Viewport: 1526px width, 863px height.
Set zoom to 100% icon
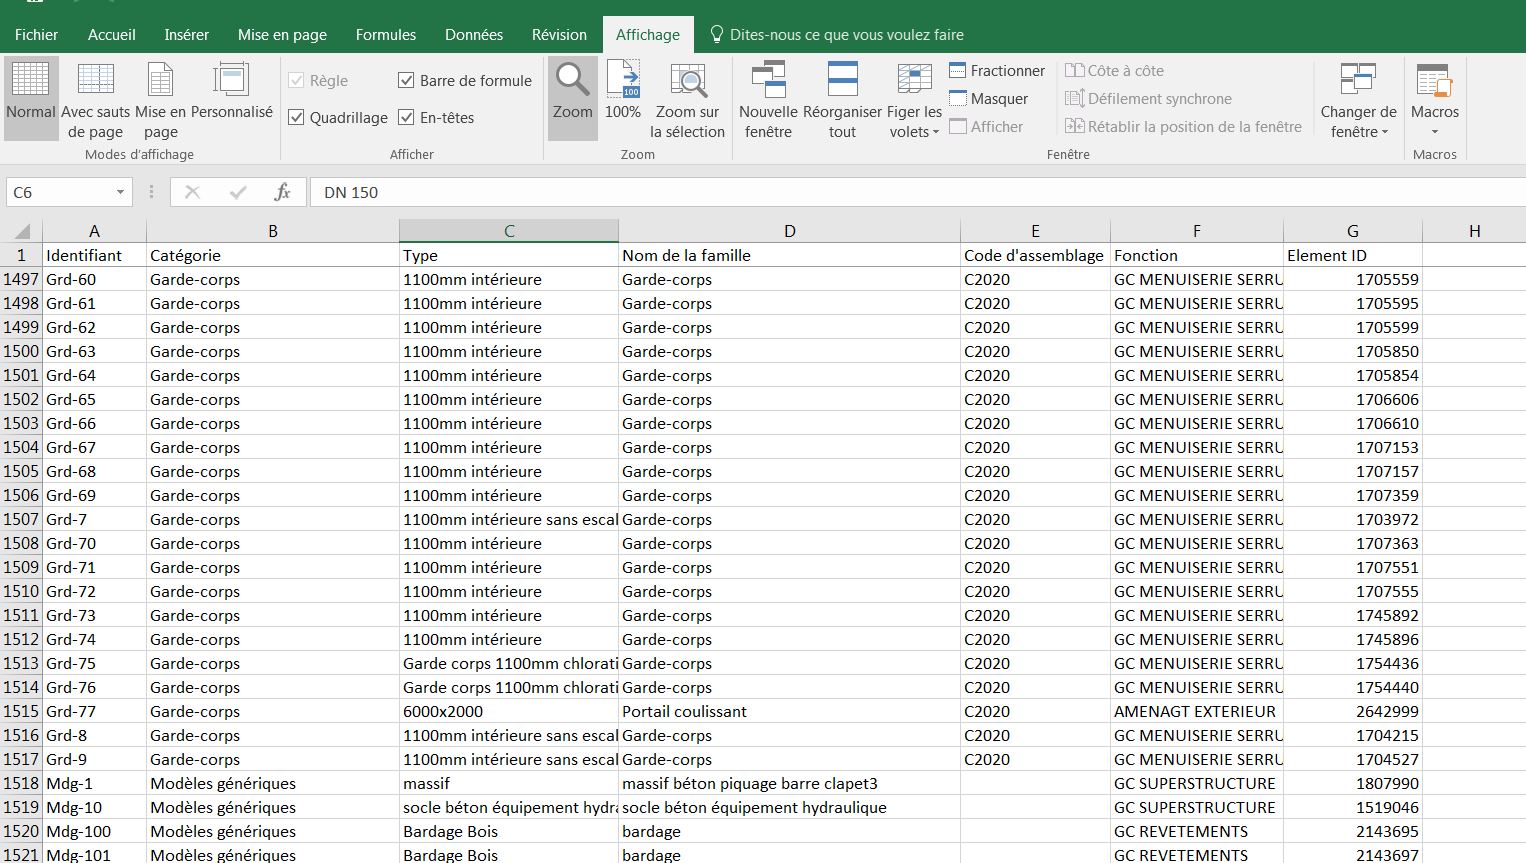pos(623,80)
